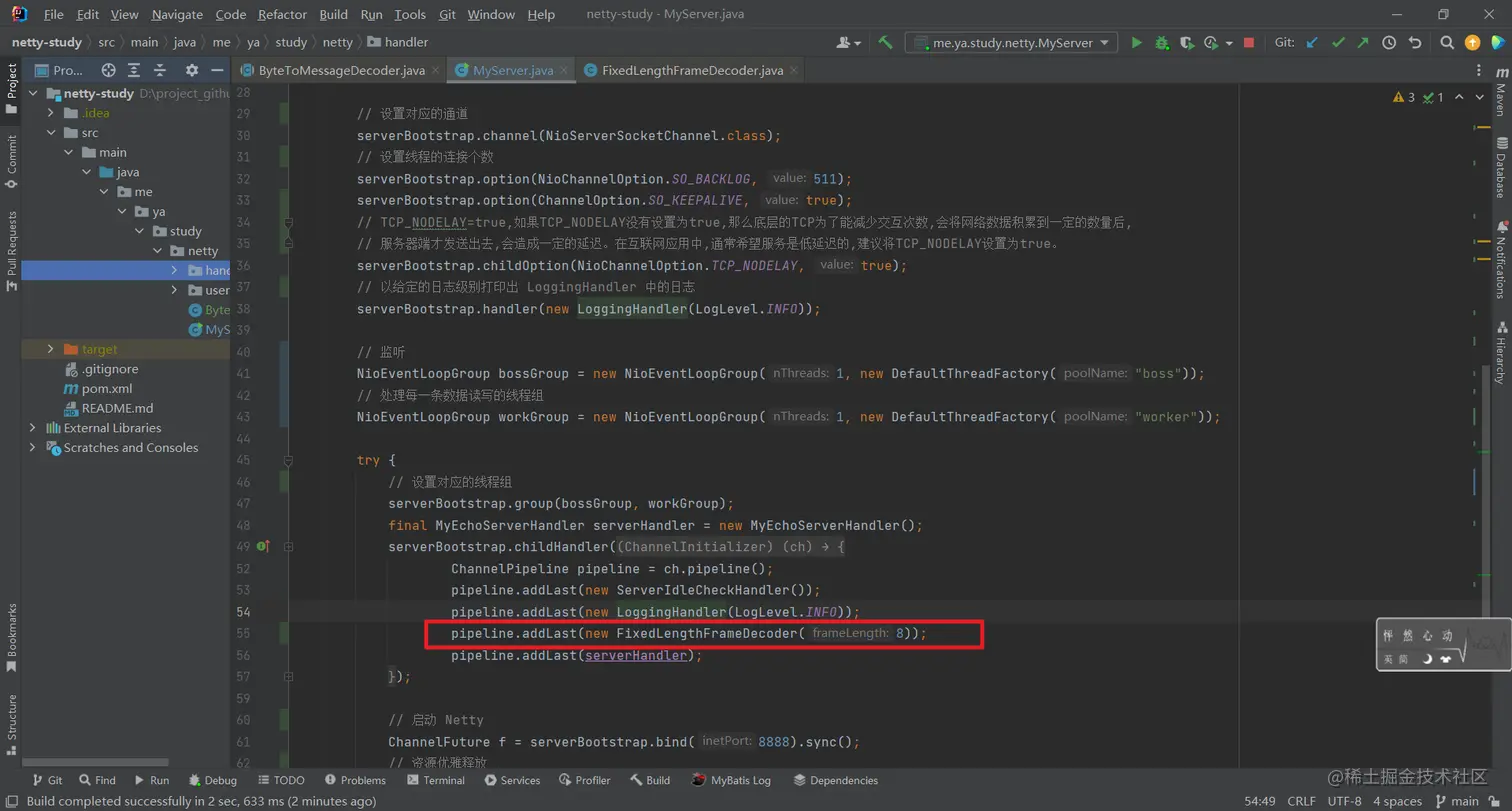The width and height of the screenshot is (1512, 811).
Task: Open the Services tool window
Action: pos(512,780)
